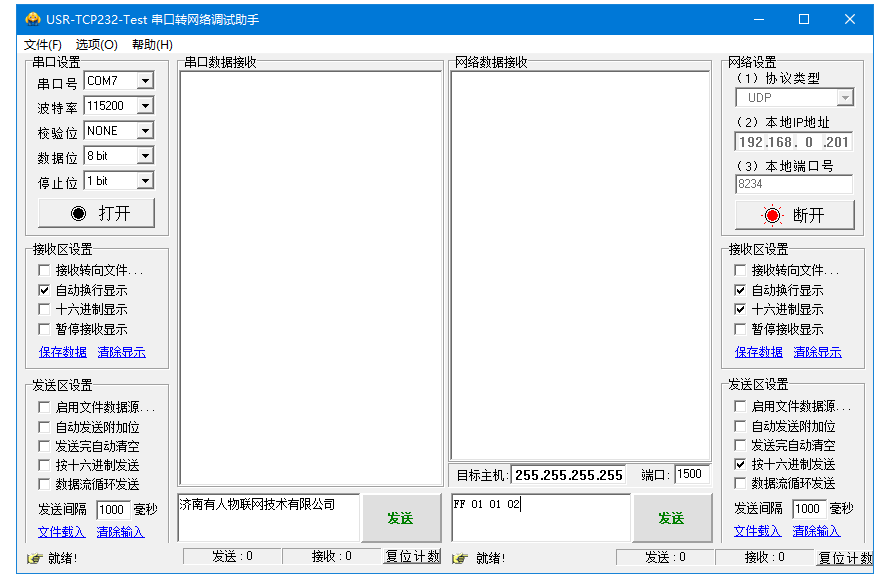Open the 校验位 NONE dropdown
876x579 pixels.
click(x=145, y=131)
